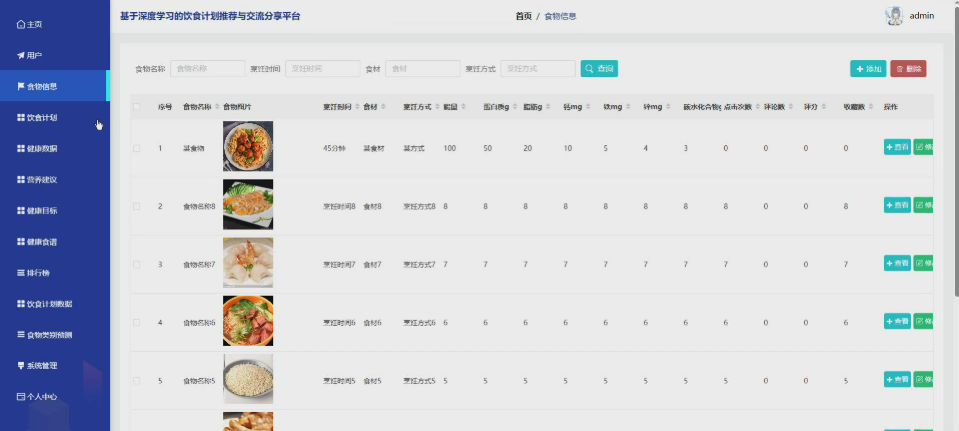Focus the 食物名称 search field
The image size is (959, 431).
[x=207, y=68]
